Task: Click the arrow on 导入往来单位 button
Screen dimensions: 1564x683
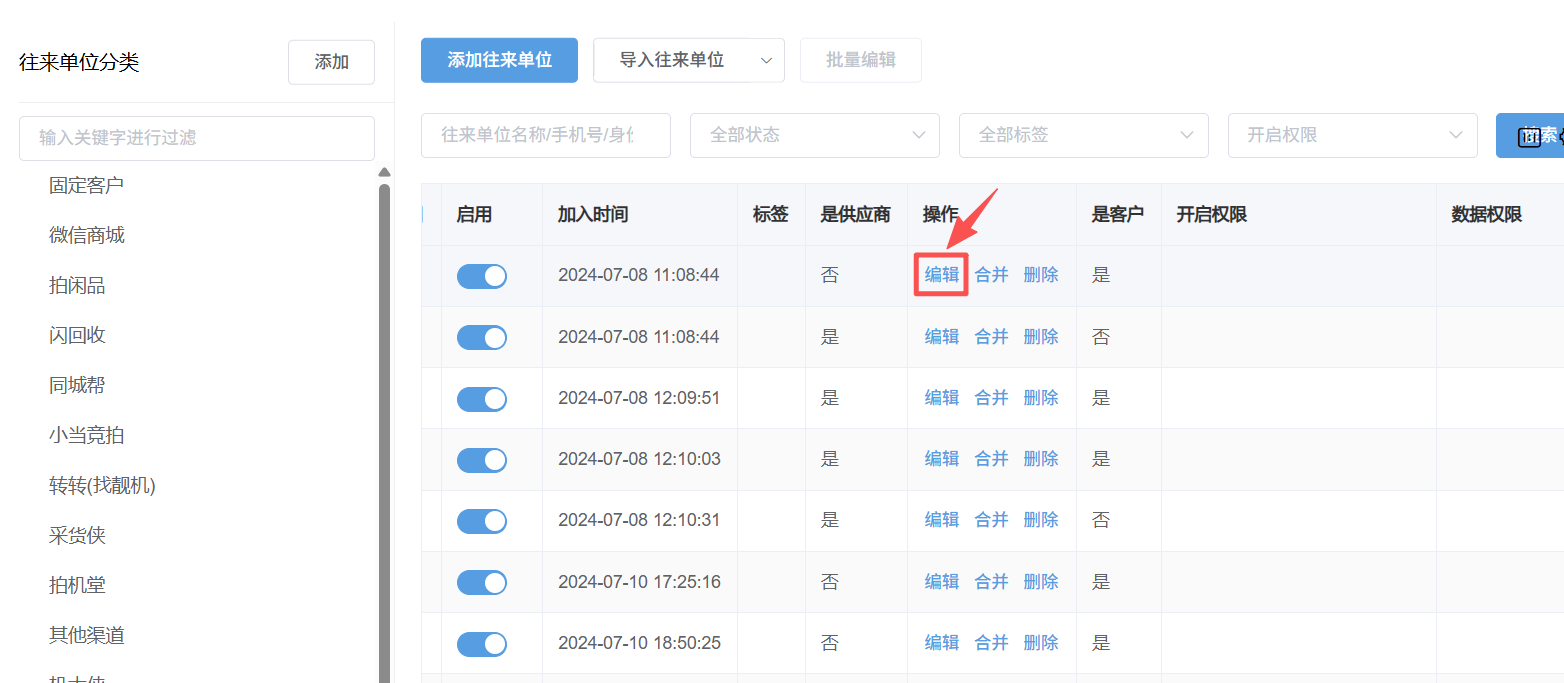Action: point(766,61)
